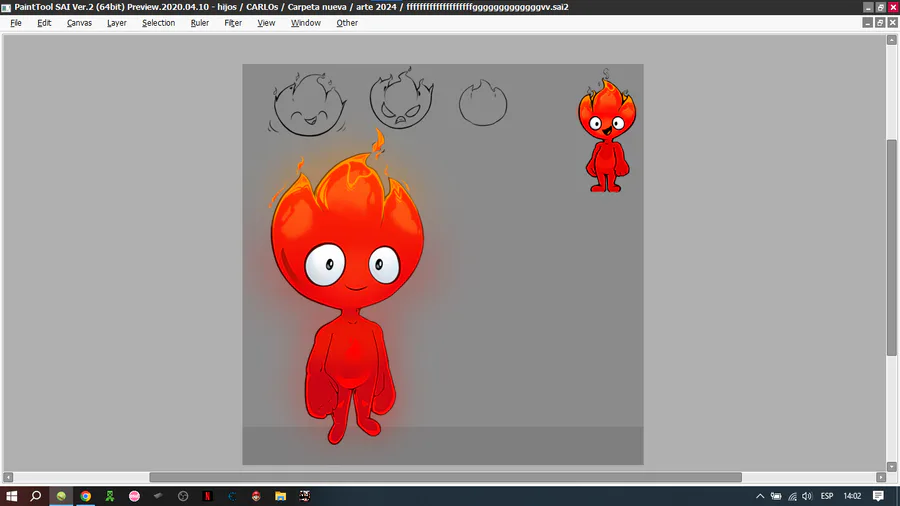Click the ESP language indicator
The height and width of the screenshot is (506, 900).
click(x=827, y=496)
